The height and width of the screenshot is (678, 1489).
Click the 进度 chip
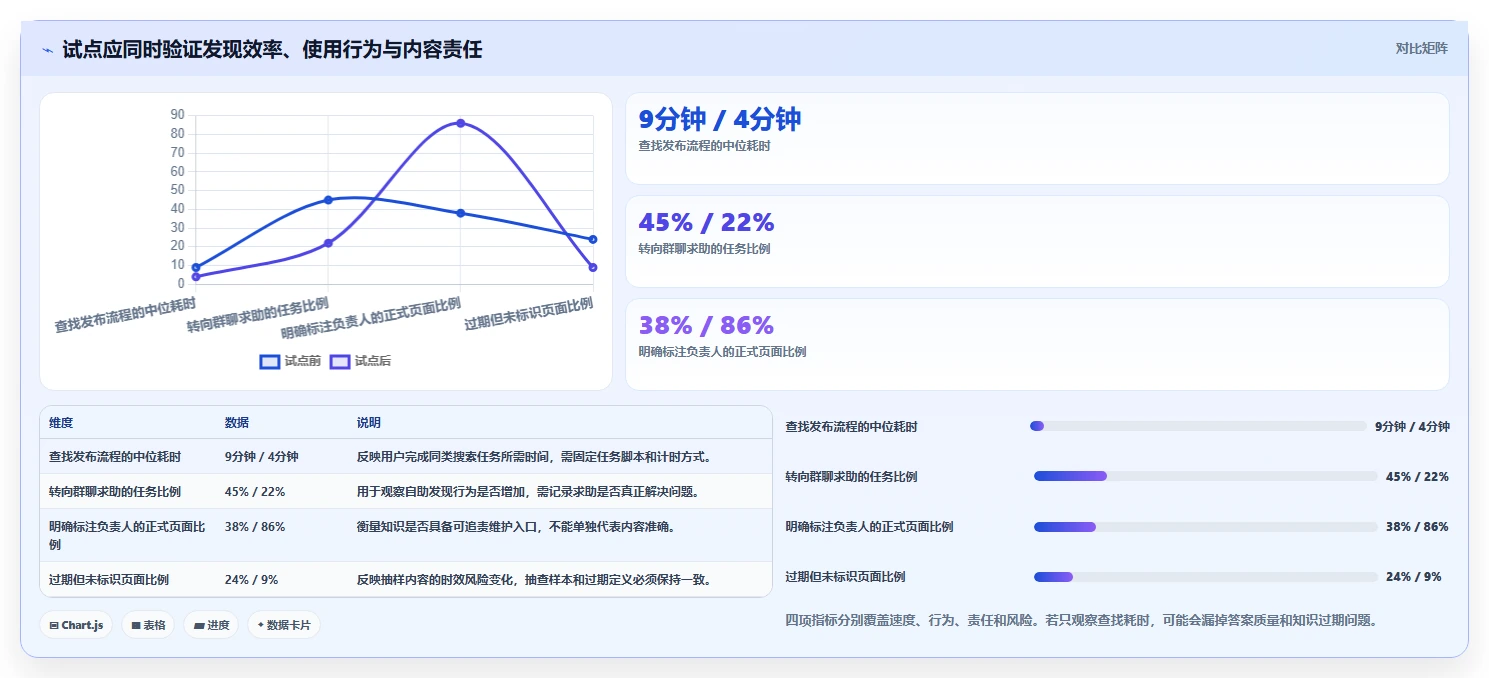click(x=211, y=625)
